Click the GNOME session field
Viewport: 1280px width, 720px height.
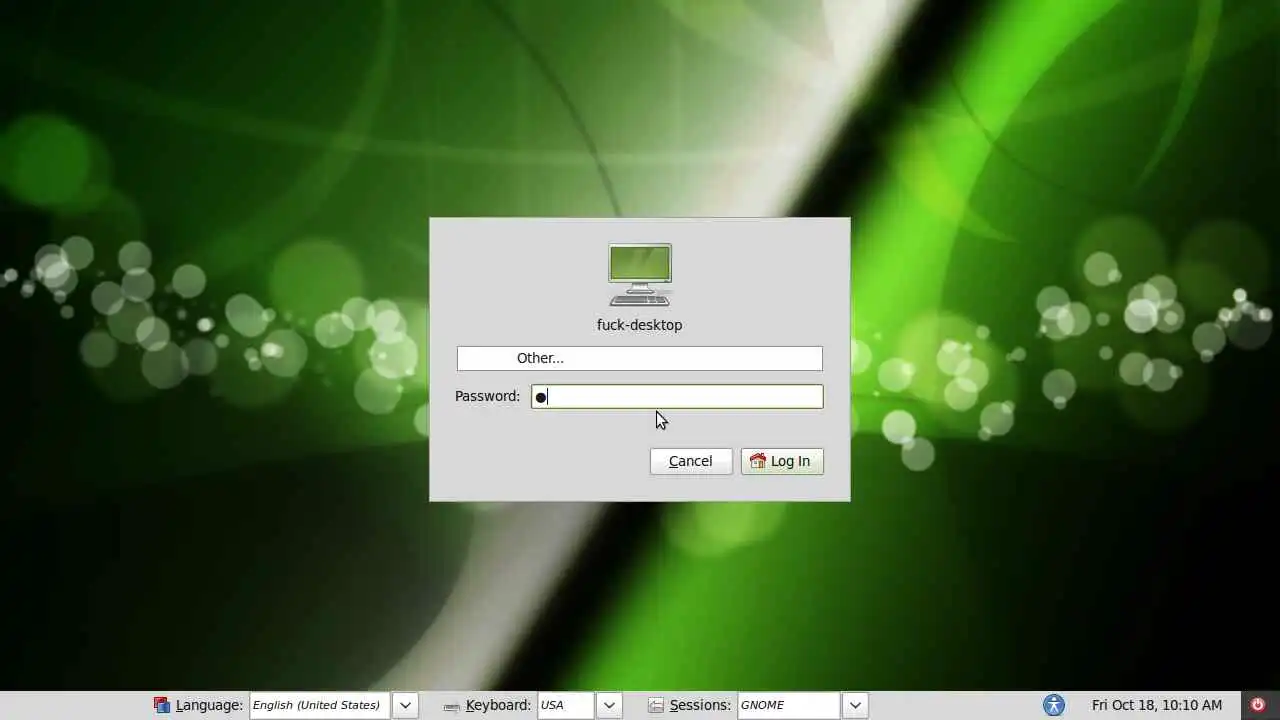click(789, 705)
